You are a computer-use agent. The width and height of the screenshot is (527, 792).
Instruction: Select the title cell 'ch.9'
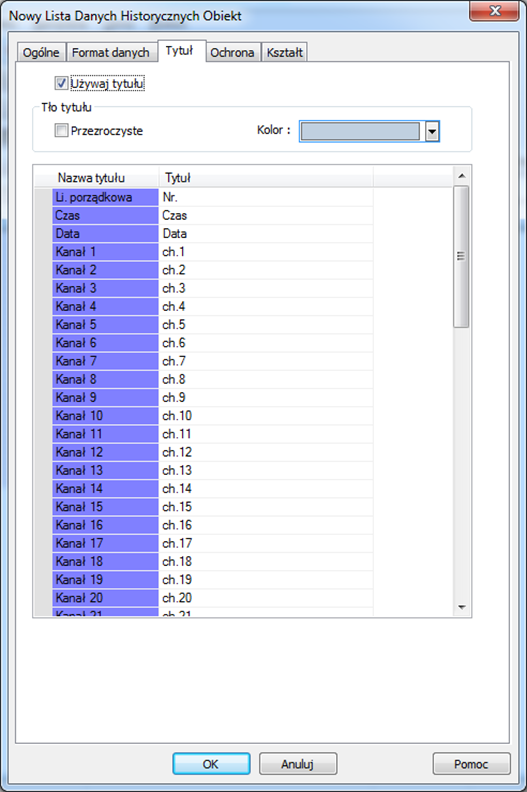266,397
